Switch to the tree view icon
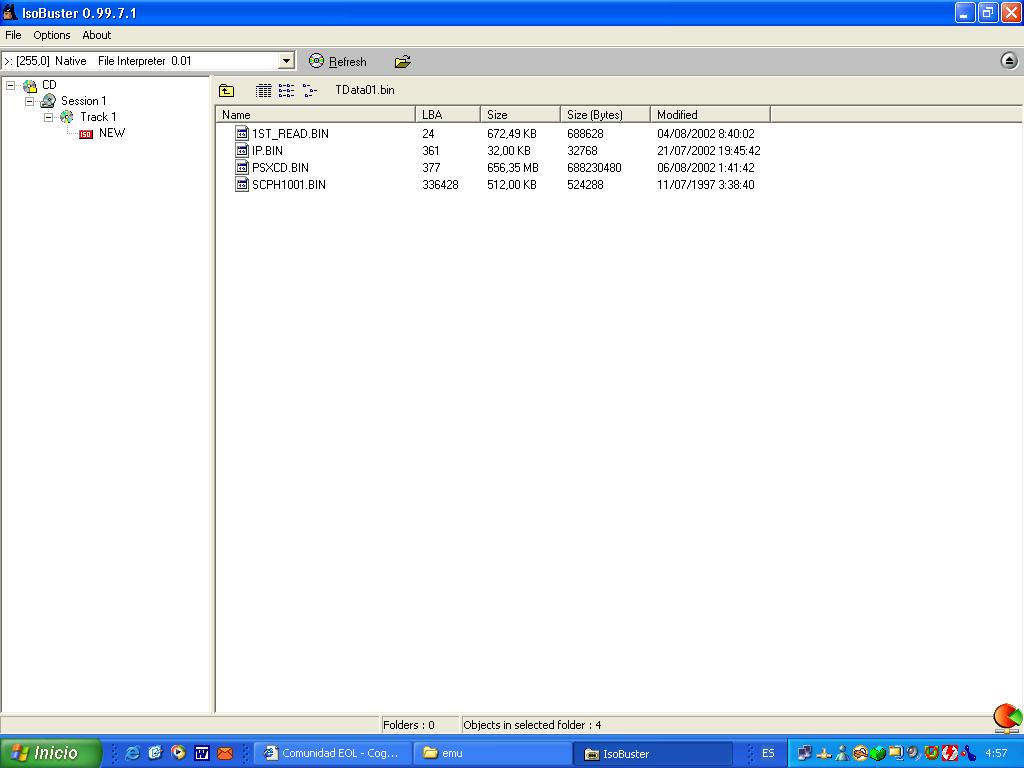1024x768 pixels. point(309,90)
